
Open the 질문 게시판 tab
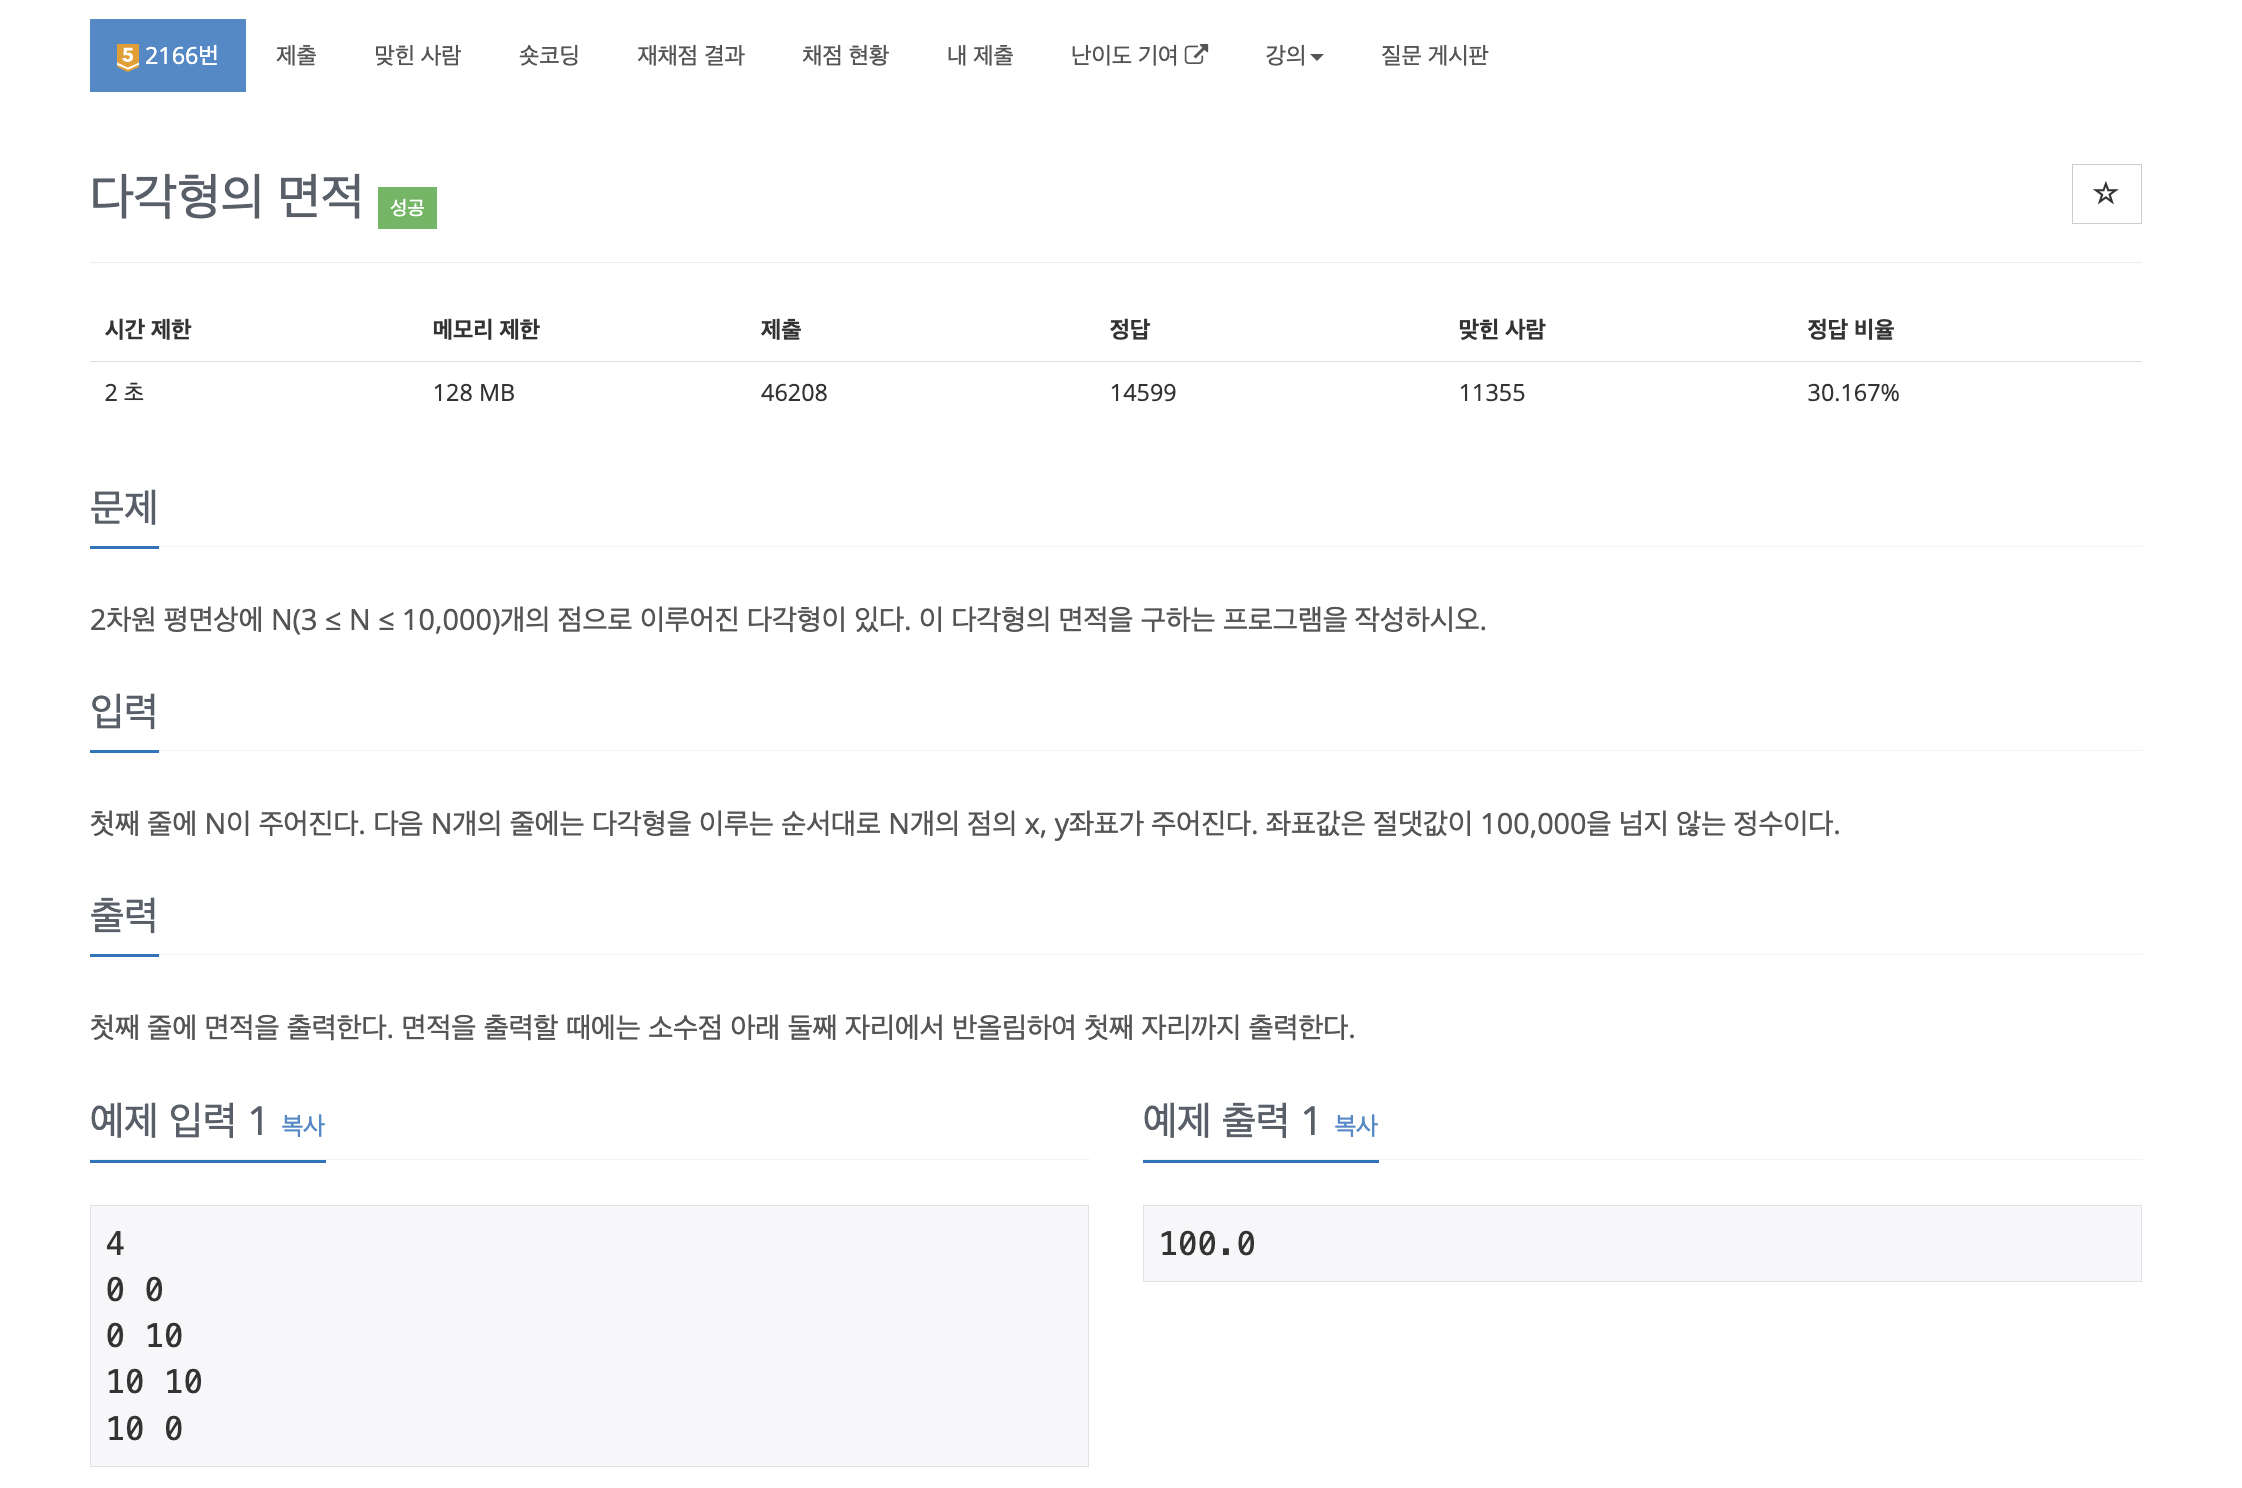click(1434, 55)
